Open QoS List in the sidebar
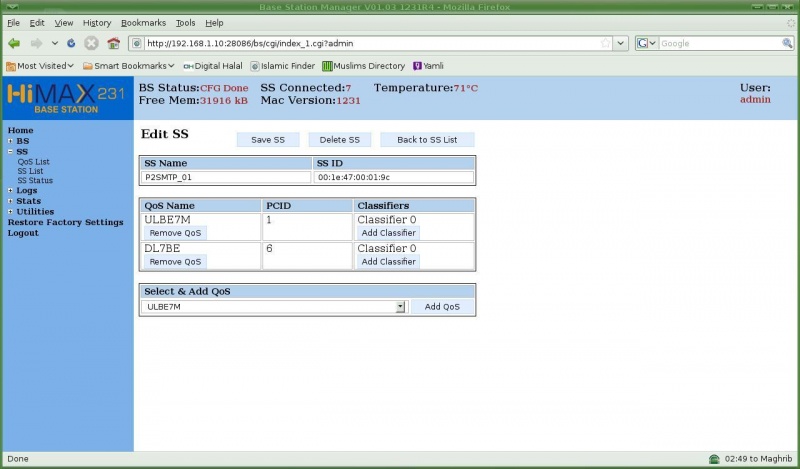800x469 pixels. tap(33, 161)
